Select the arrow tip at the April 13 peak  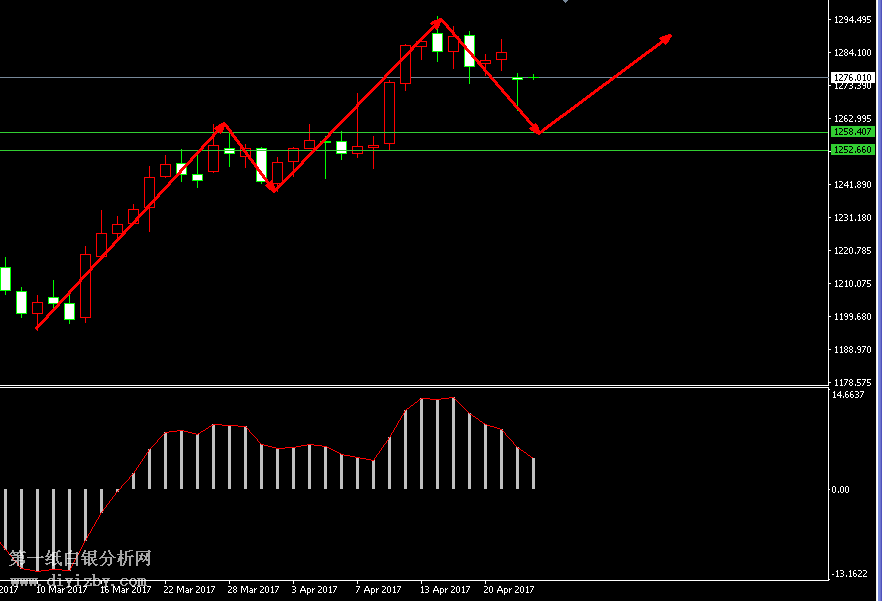[439, 21]
